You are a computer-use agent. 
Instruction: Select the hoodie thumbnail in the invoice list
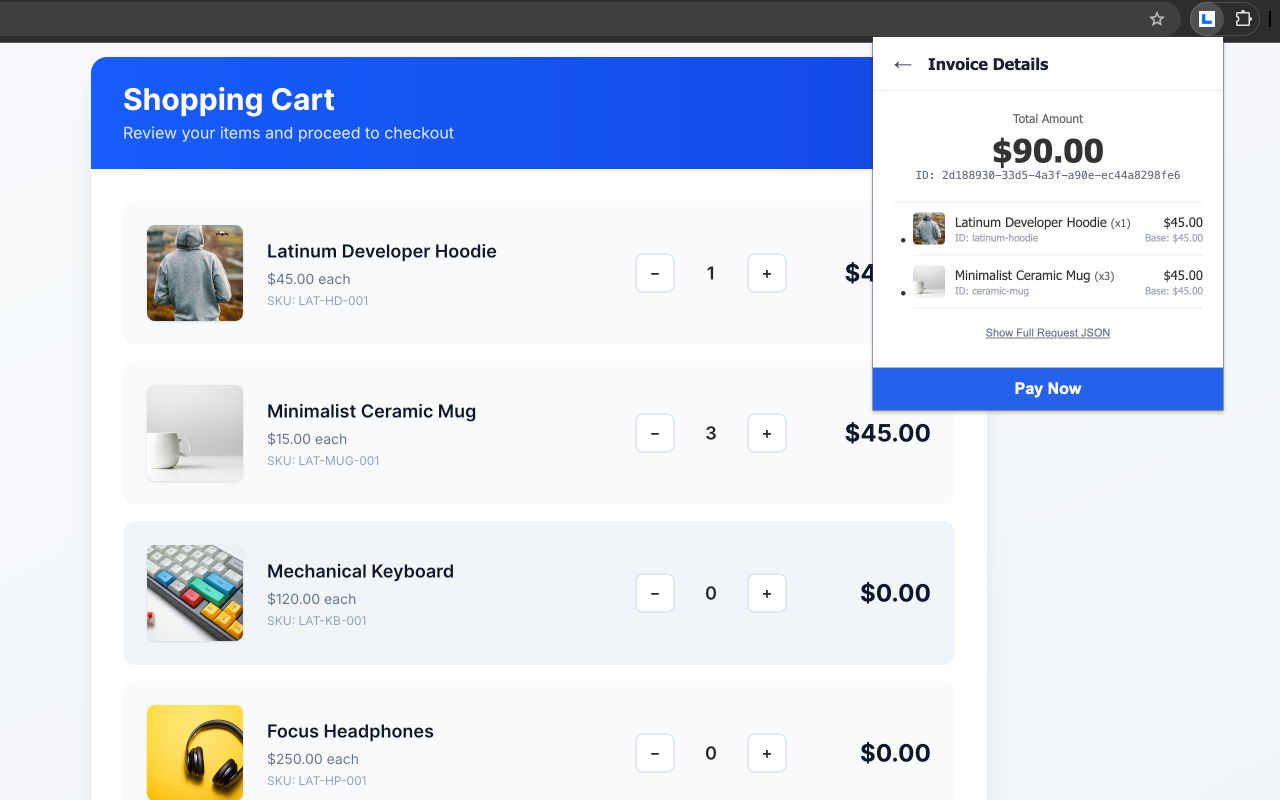[929, 228]
